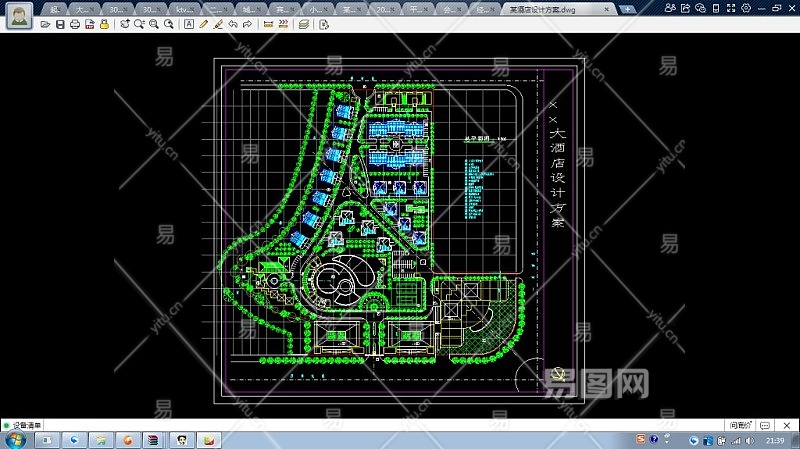Screen dimensions: 800x449
Task: Switch to the tab labeled 20
Action: coord(385,9)
